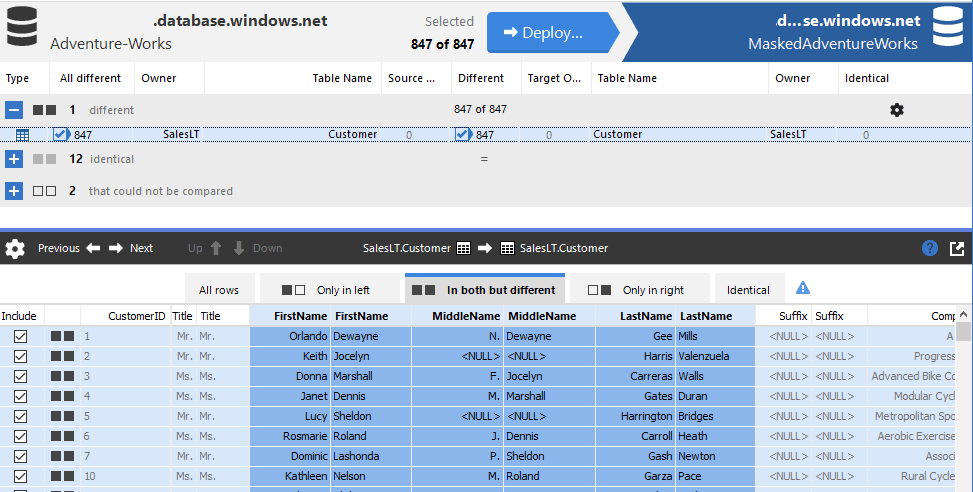The width and height of the screenshot is (973, 492).
Task: Click the Down label in navigation bar
Action: pos(267,248)
